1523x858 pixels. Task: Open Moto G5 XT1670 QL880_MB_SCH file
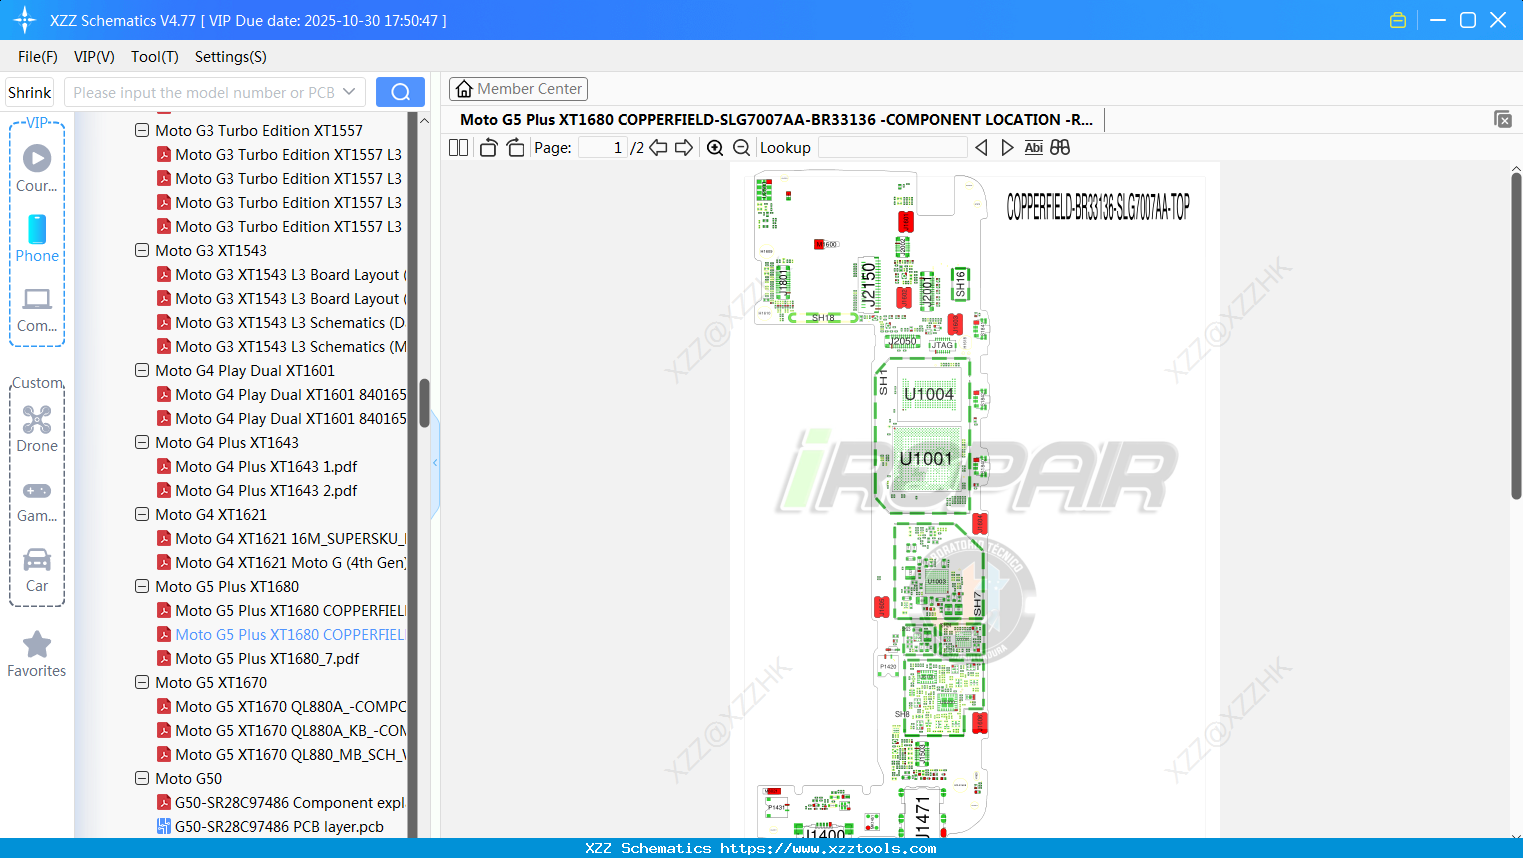pyautogui.click(x=281, y=754)
